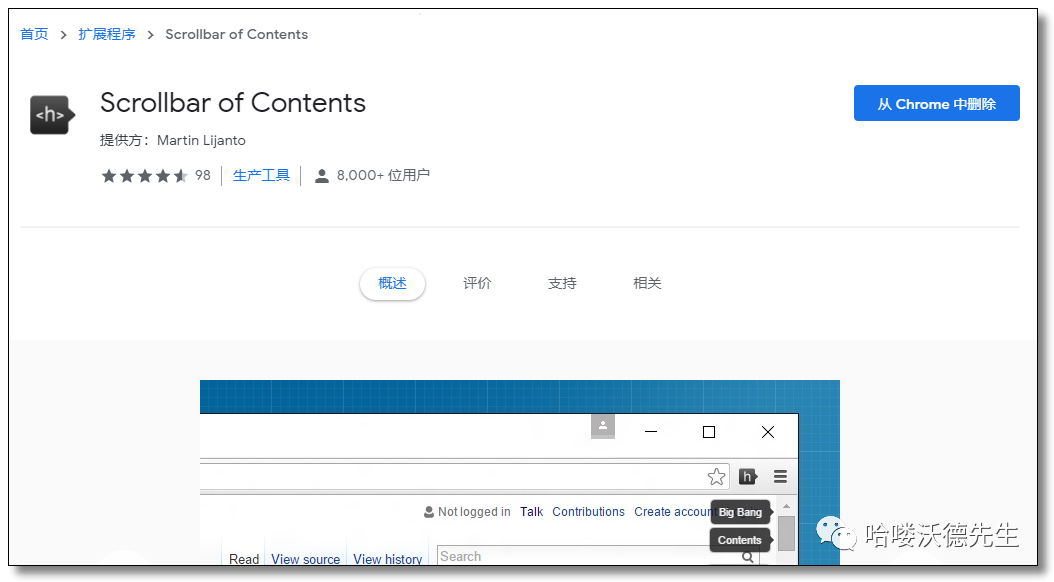Click the scrollbar up arrow in preview
The height and width of the screenshot is (582, 1054).
click(x=786, y=506)
